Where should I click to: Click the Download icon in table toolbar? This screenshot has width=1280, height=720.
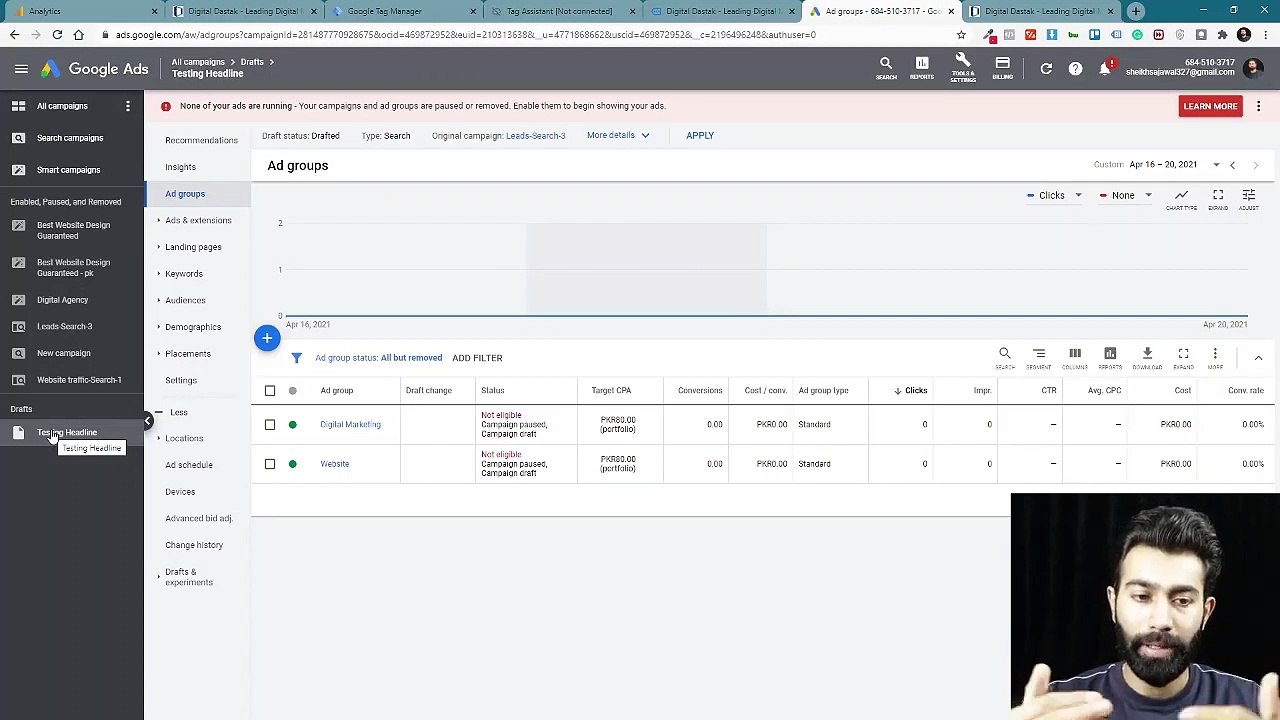pos(1147,357)
